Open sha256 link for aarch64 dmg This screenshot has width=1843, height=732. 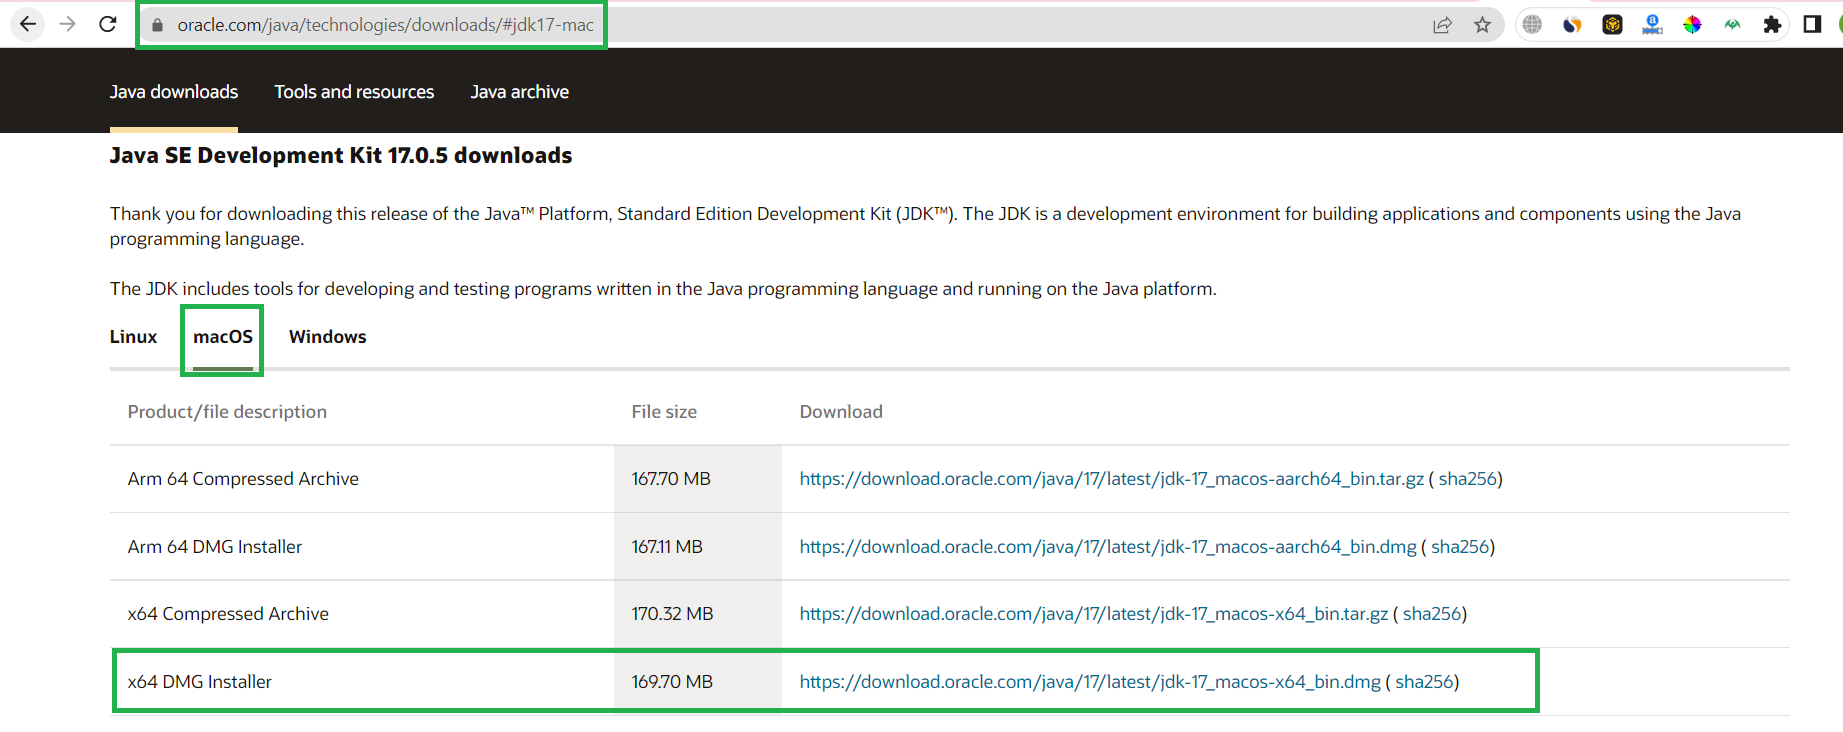pos(1460,547)
